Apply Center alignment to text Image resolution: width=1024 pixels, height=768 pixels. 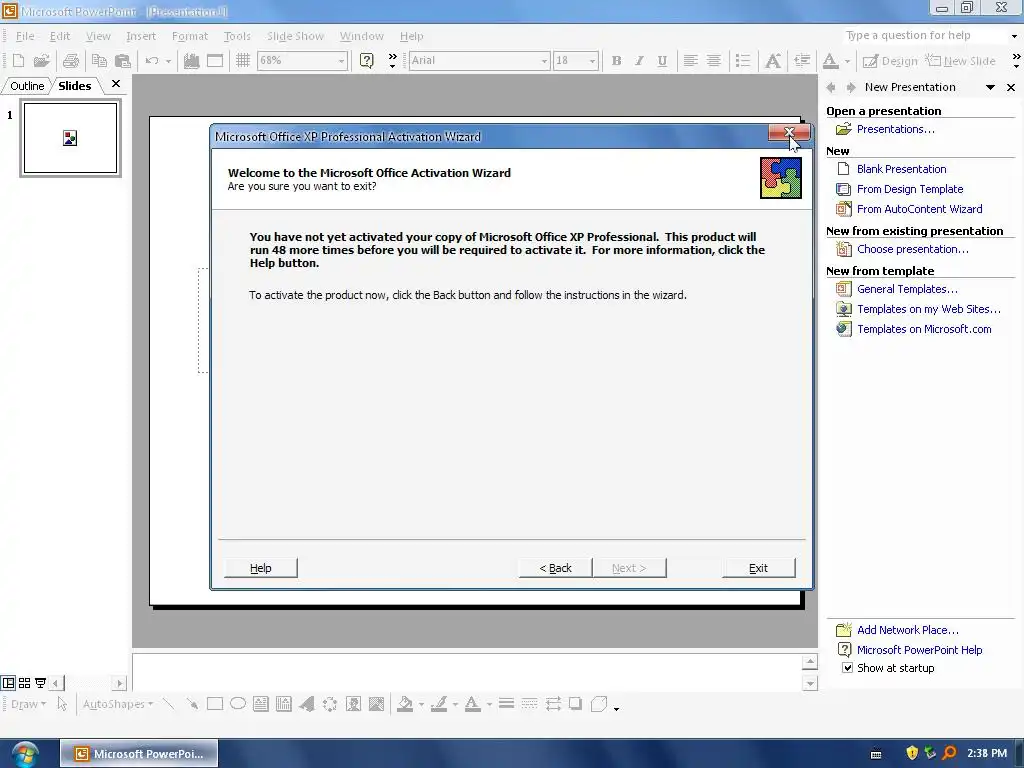coord(714,61)
